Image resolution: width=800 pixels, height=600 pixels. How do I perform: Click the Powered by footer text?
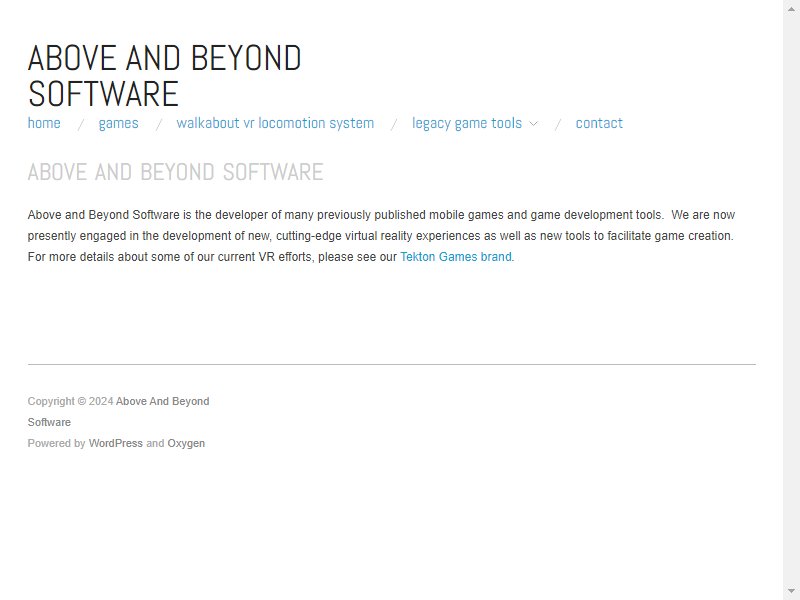tap(56, 443)
